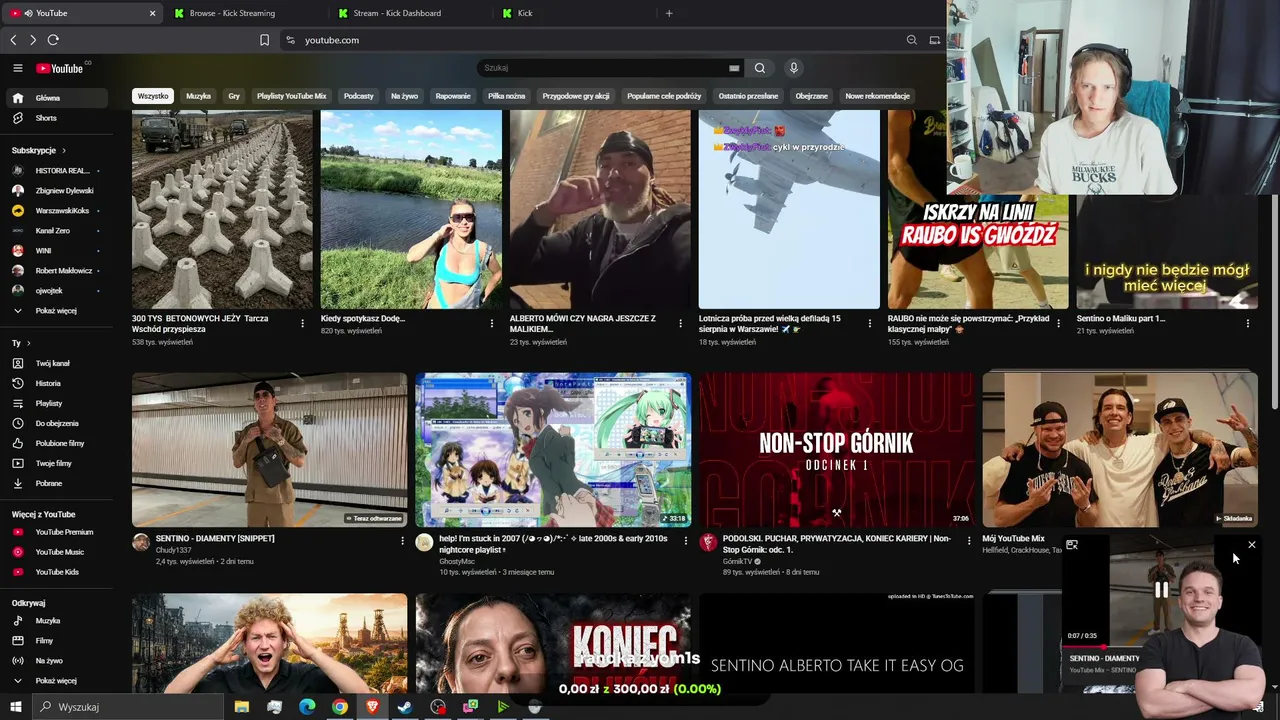Open a new browser tab
1280x720 pixels.
click(x=669, y=13)
